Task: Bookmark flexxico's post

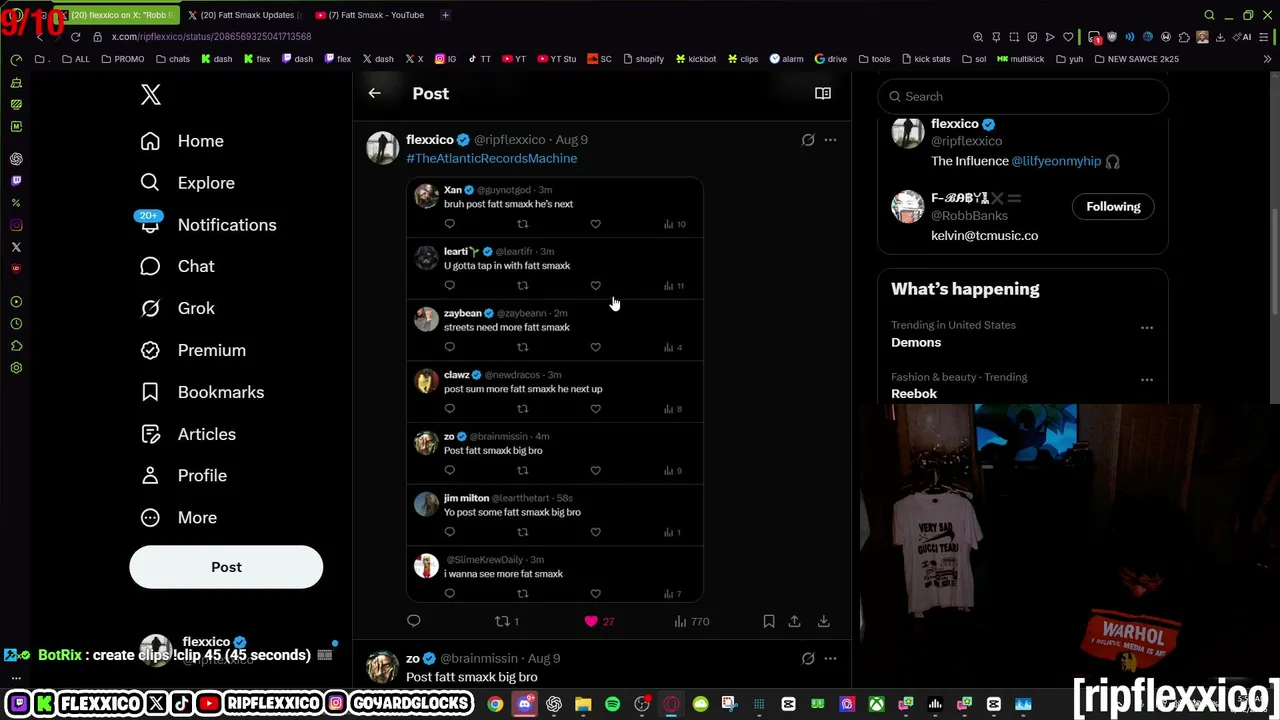Action: tap(769, 621)
